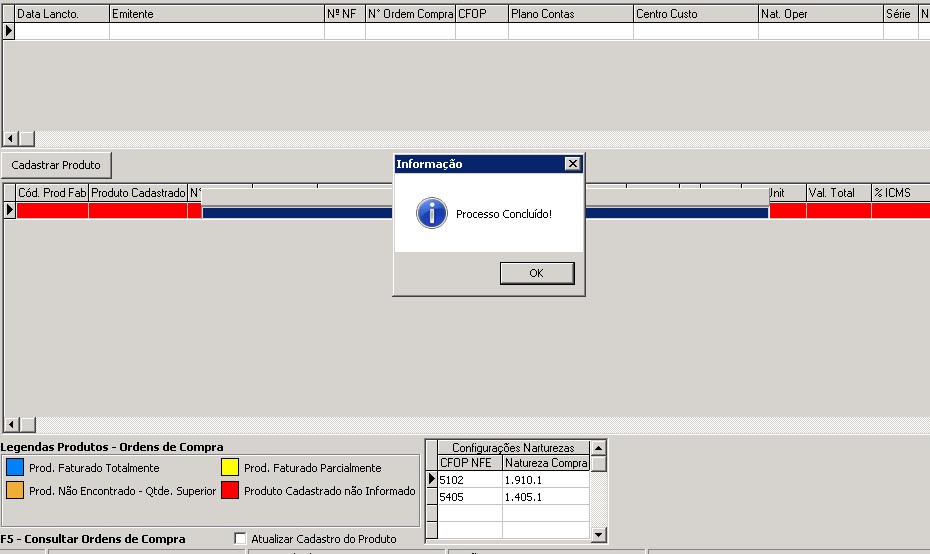Click the Cadastrar Produto button

tap(56, 164)
